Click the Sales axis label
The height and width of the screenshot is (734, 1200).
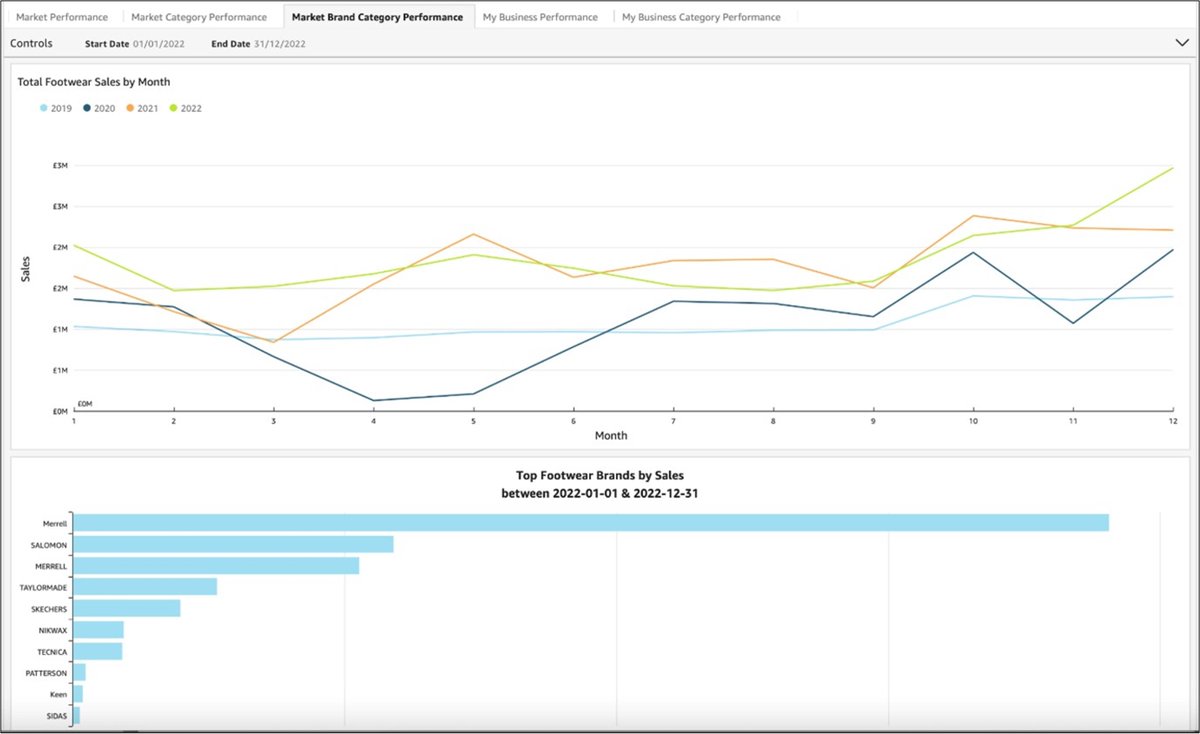[27, 268]
